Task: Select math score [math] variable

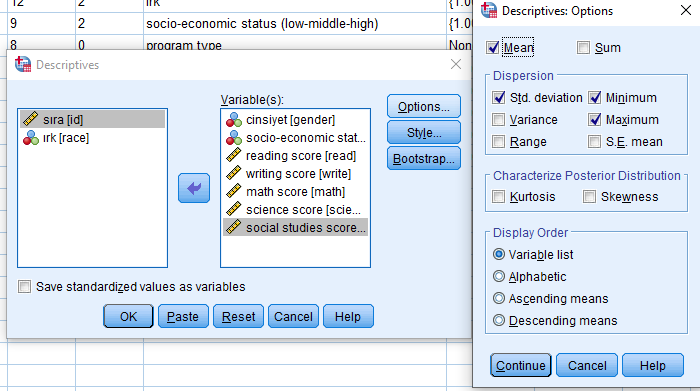Action: coord(295,191)
